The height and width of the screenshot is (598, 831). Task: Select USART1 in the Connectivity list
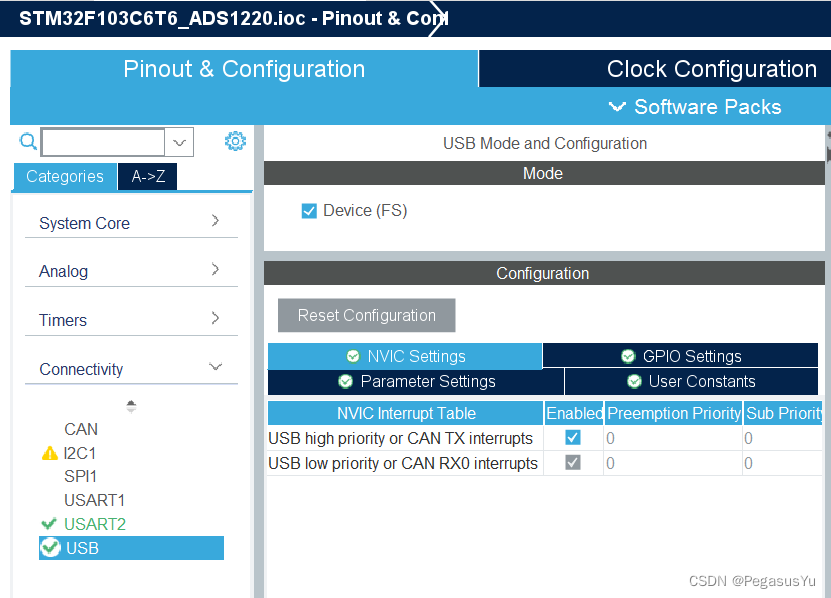[x=94, y=500]
